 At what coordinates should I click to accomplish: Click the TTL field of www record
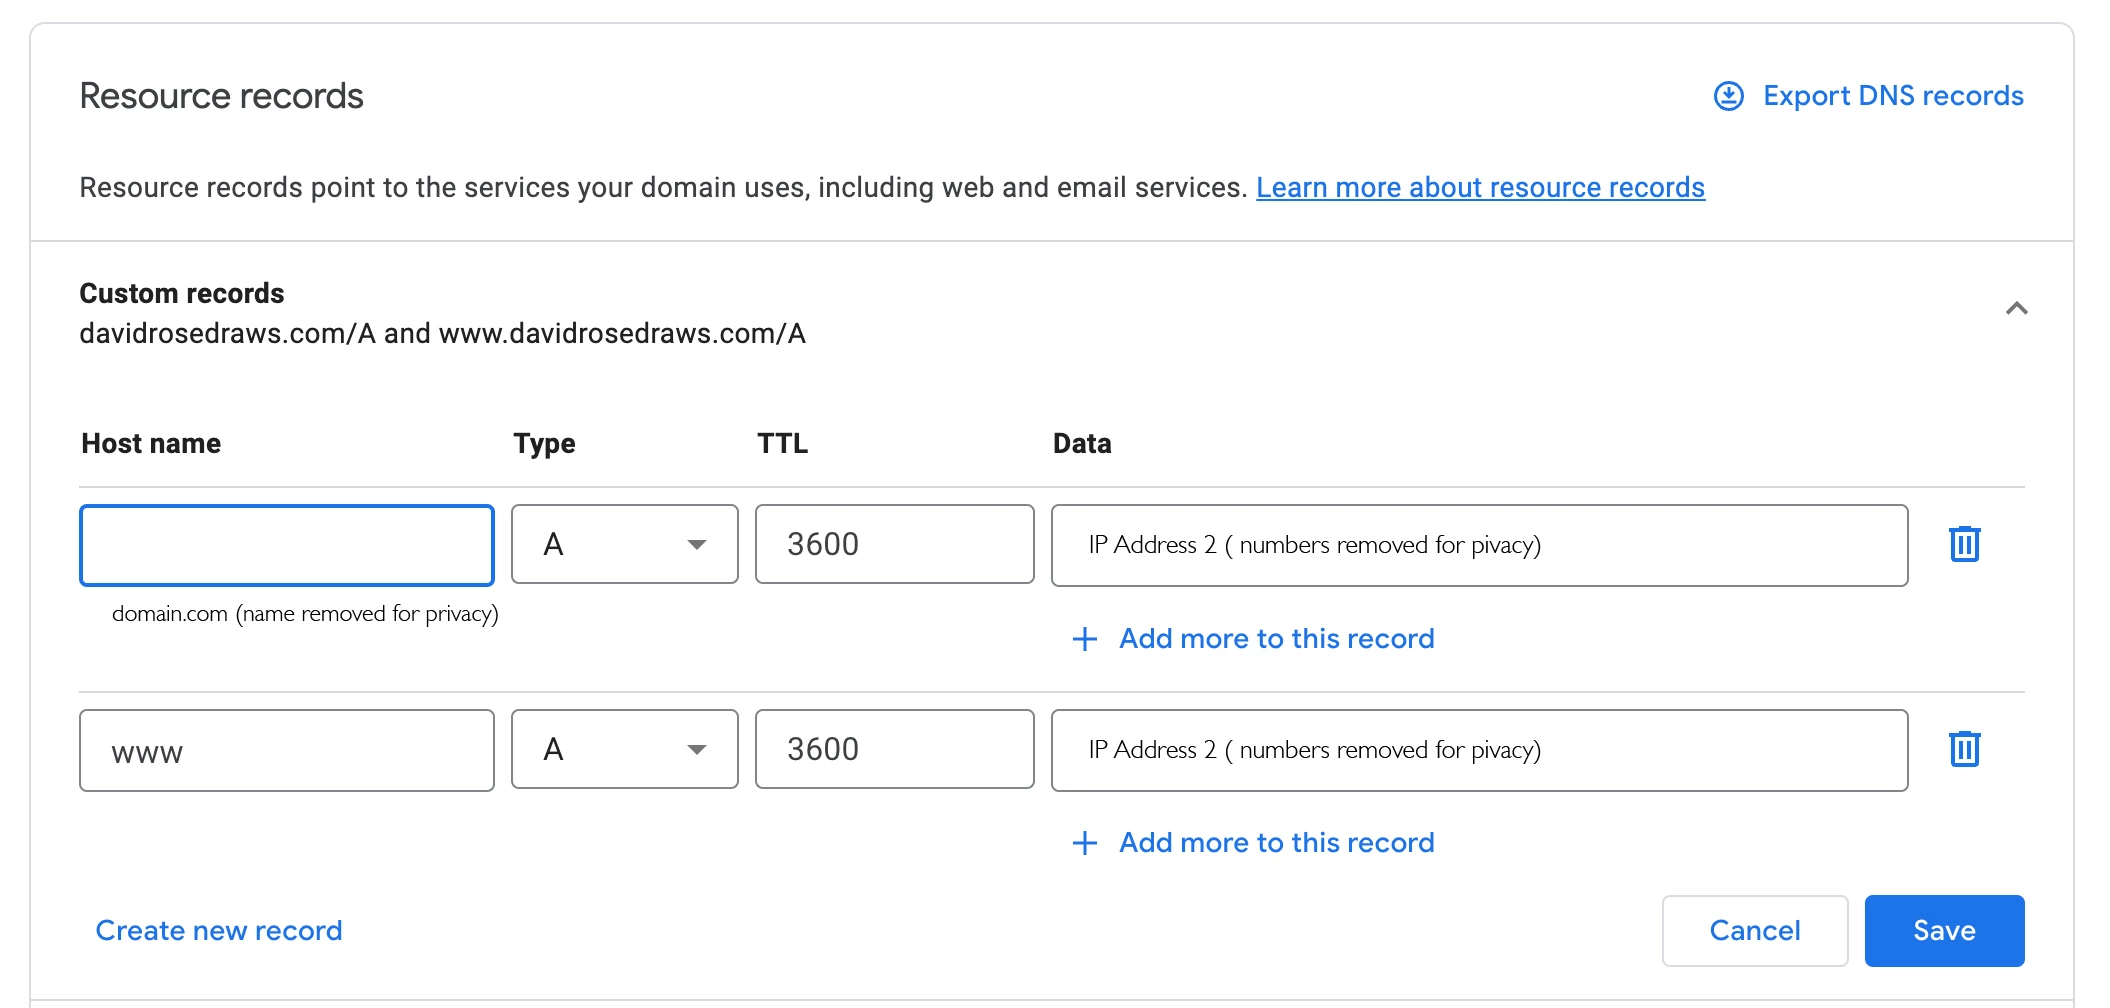[894, 749]
